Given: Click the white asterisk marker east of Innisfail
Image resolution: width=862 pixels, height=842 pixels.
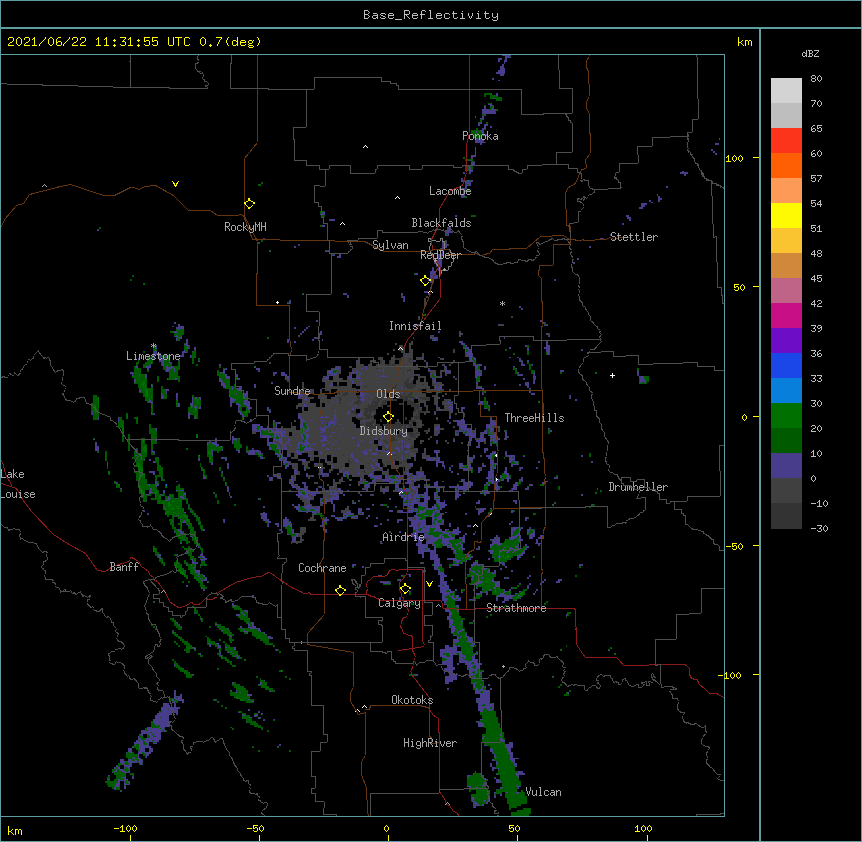Looking at the screenshot, I should [502, 303].
